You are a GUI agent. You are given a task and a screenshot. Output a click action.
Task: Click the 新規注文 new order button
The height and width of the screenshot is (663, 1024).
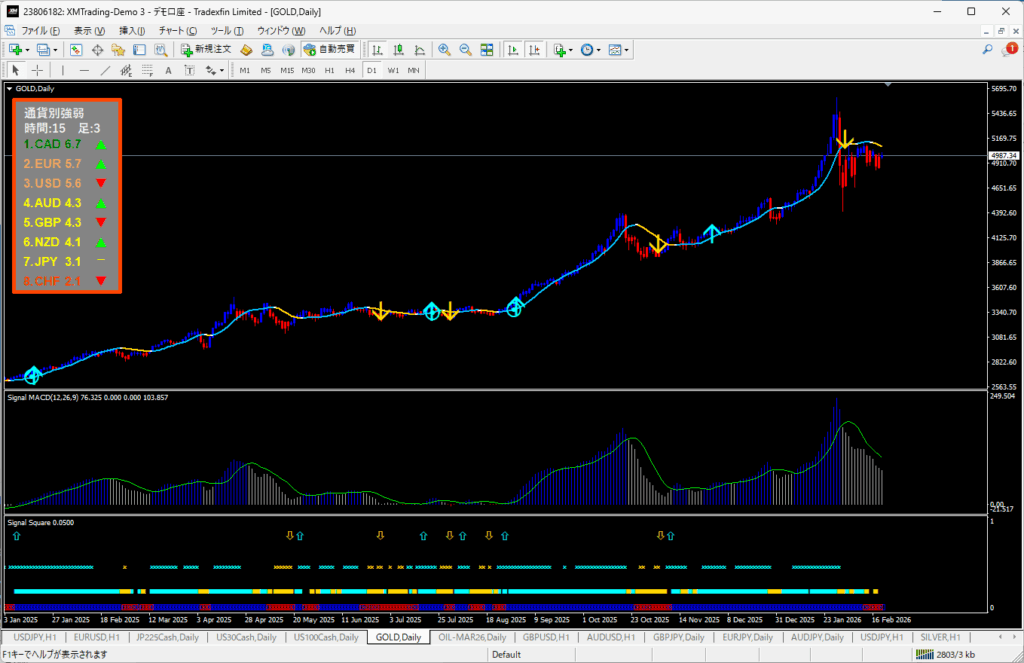pyautogui.click(x=206, y=49)
